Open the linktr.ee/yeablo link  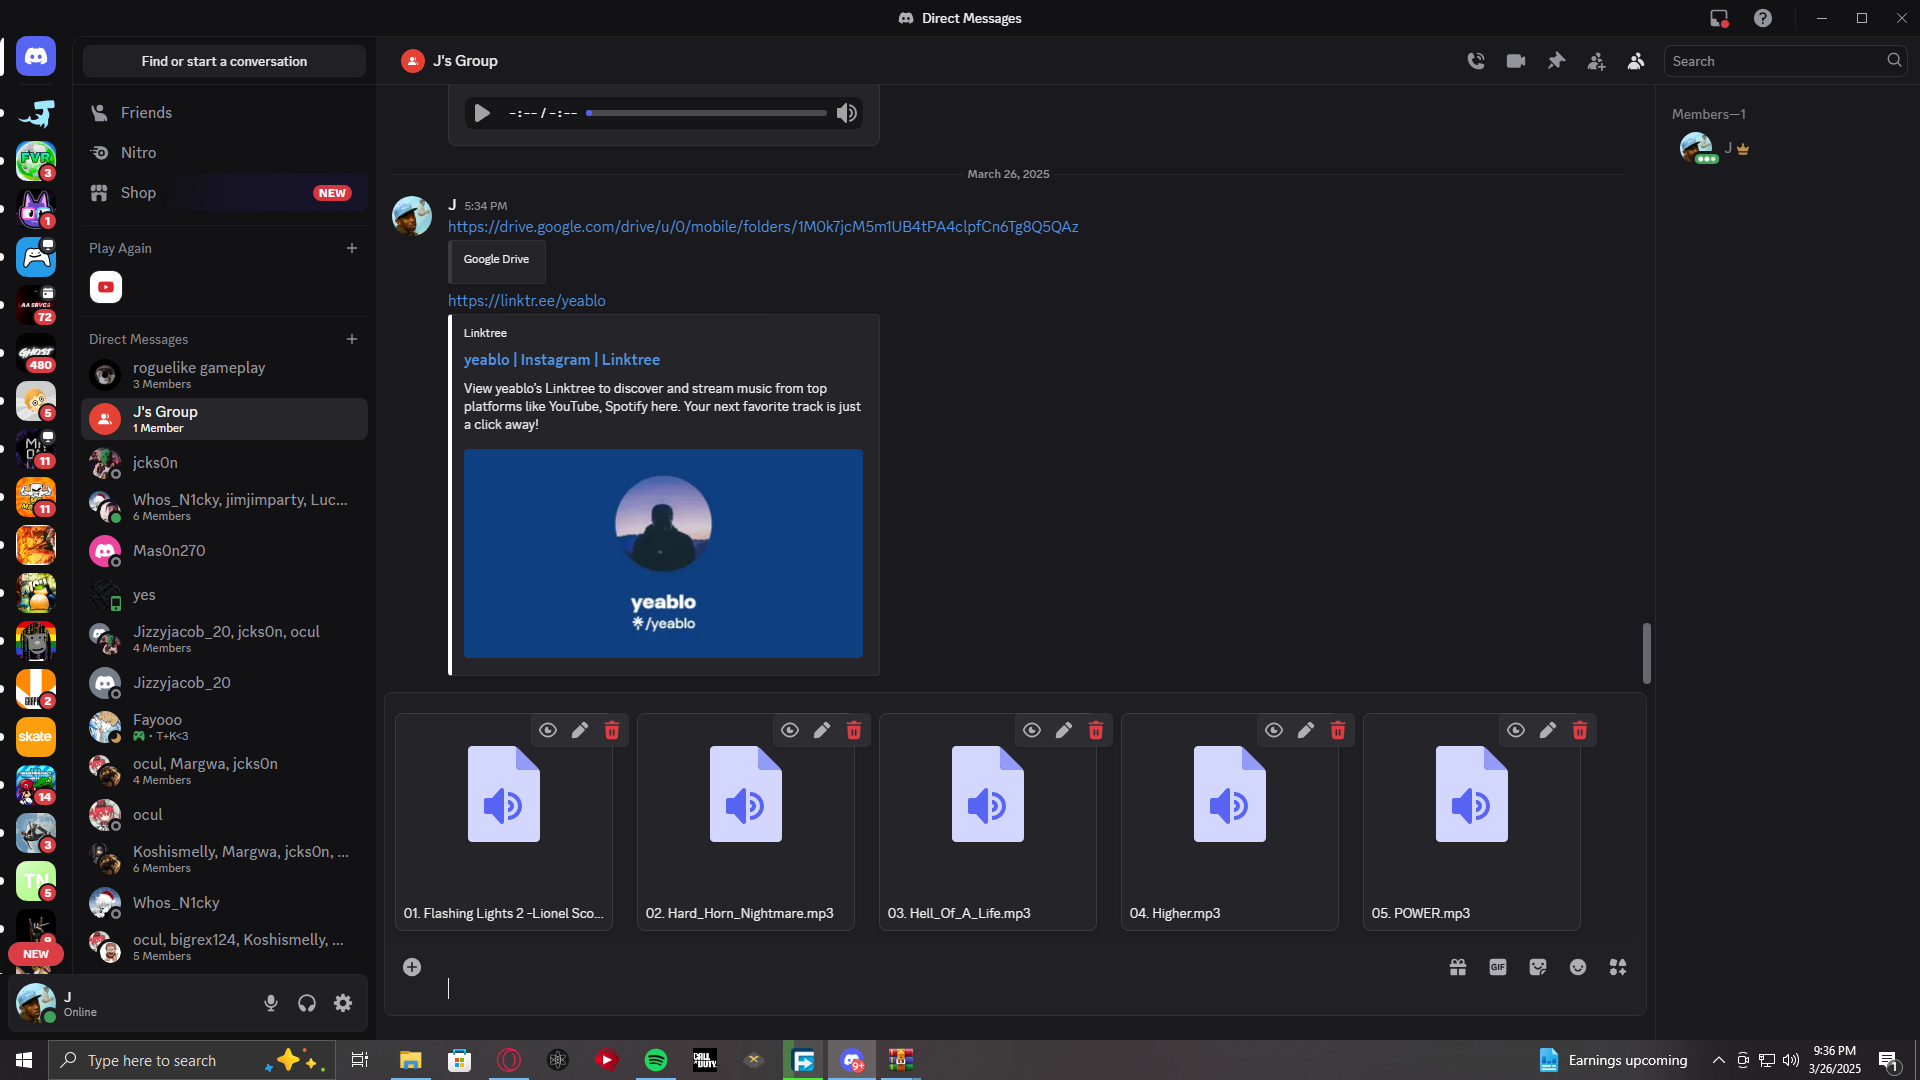(x=526, y=301)
